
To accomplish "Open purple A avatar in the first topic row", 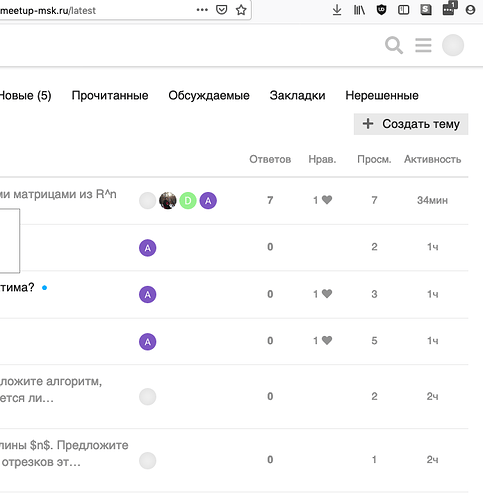I will tap(208, 200).
